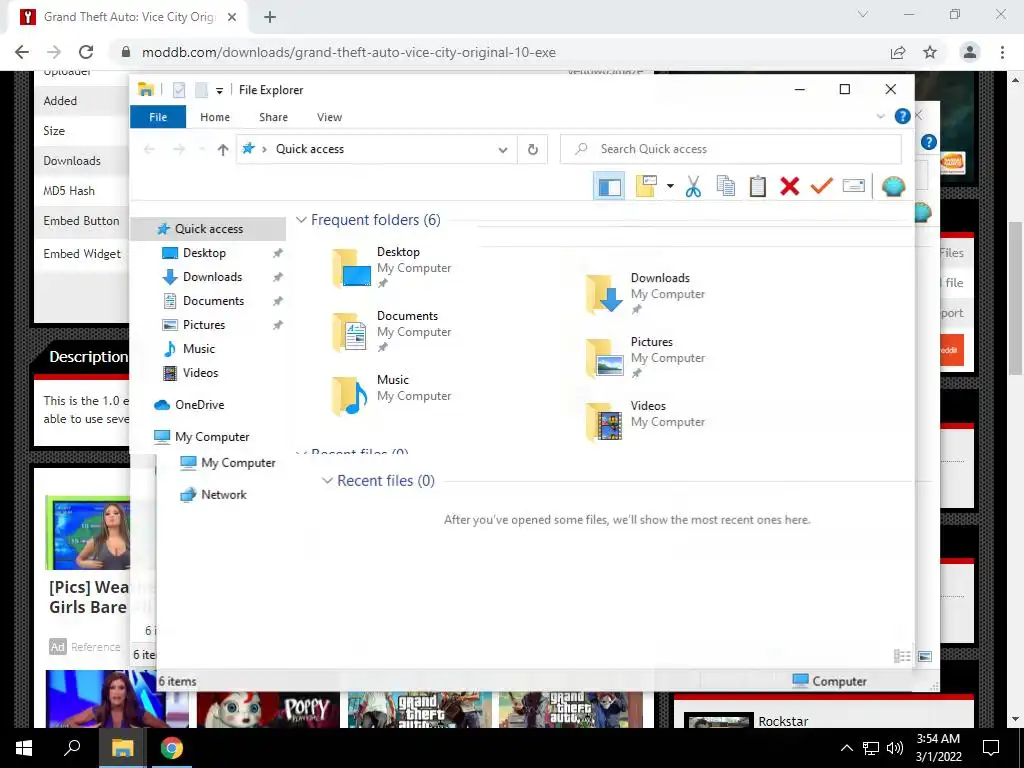This screenshot has height=768, width=1024.
Task: Click the Search Quick access field
Action: [731, 149]
